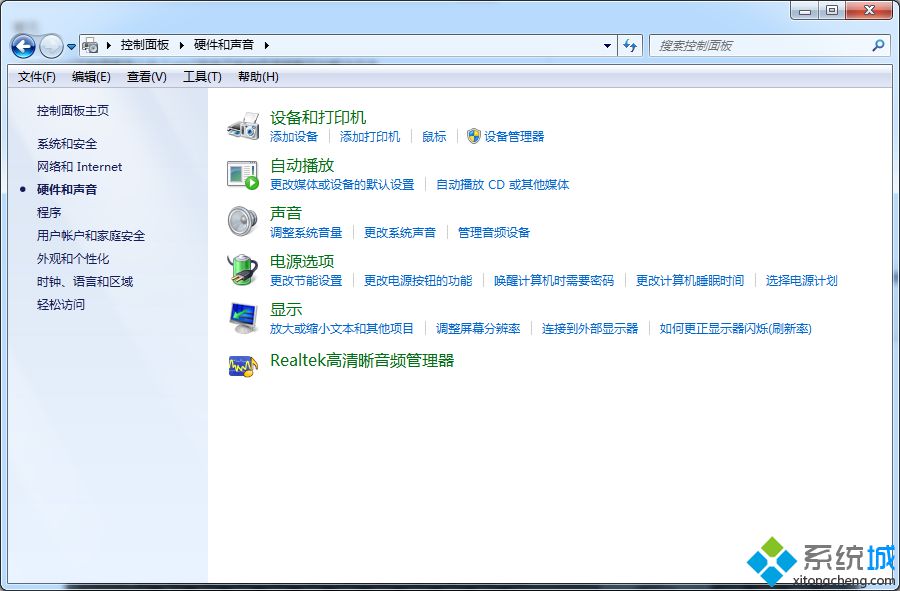Open 外观和个性化 in the sidebar
Screen dimensions: 900x591
(x=73, y=258)
